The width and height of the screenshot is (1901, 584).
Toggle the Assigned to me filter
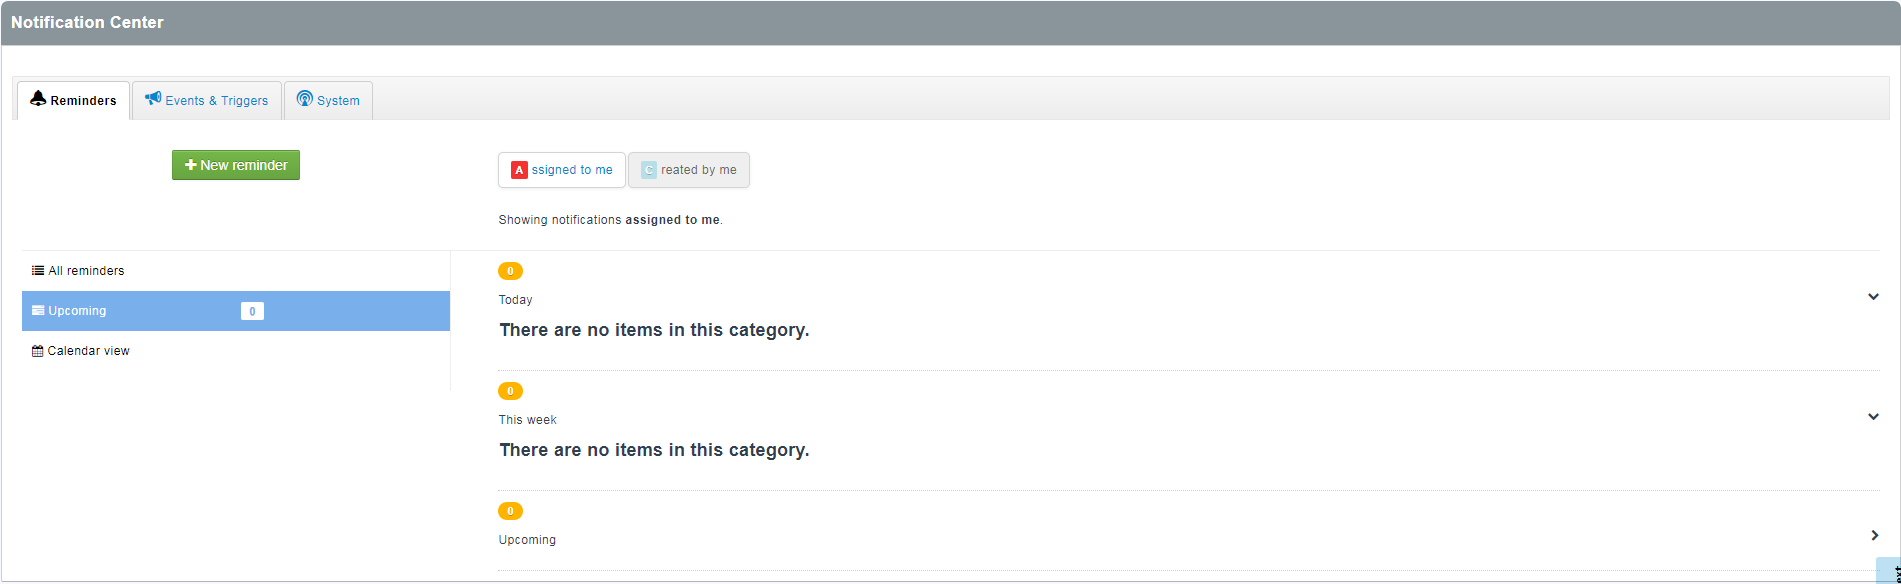562,170
